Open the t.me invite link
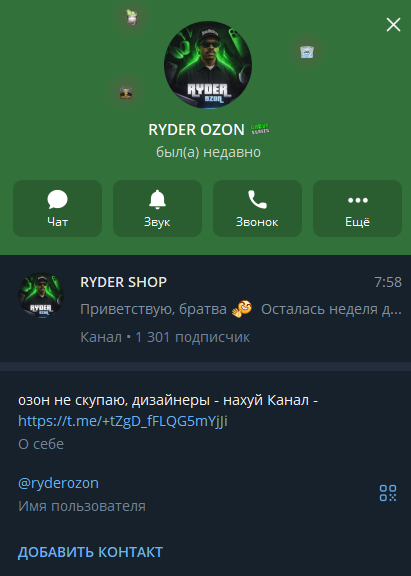This screenshot has width=411, height=576. (x=123, y=421)
